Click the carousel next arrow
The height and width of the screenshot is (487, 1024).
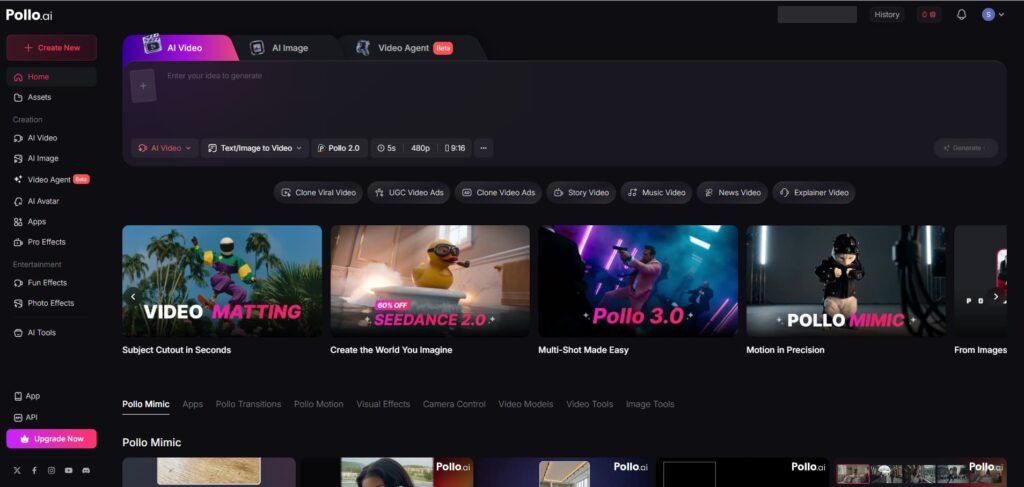tap(996, 296)
